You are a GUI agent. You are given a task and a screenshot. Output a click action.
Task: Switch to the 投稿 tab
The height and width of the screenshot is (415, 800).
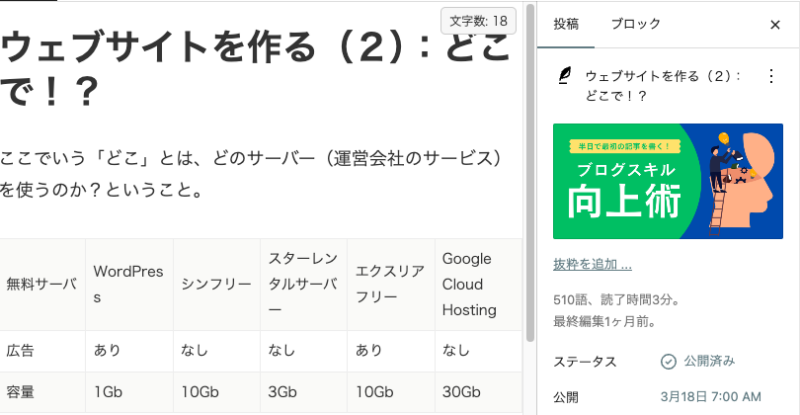click(566, 24)
